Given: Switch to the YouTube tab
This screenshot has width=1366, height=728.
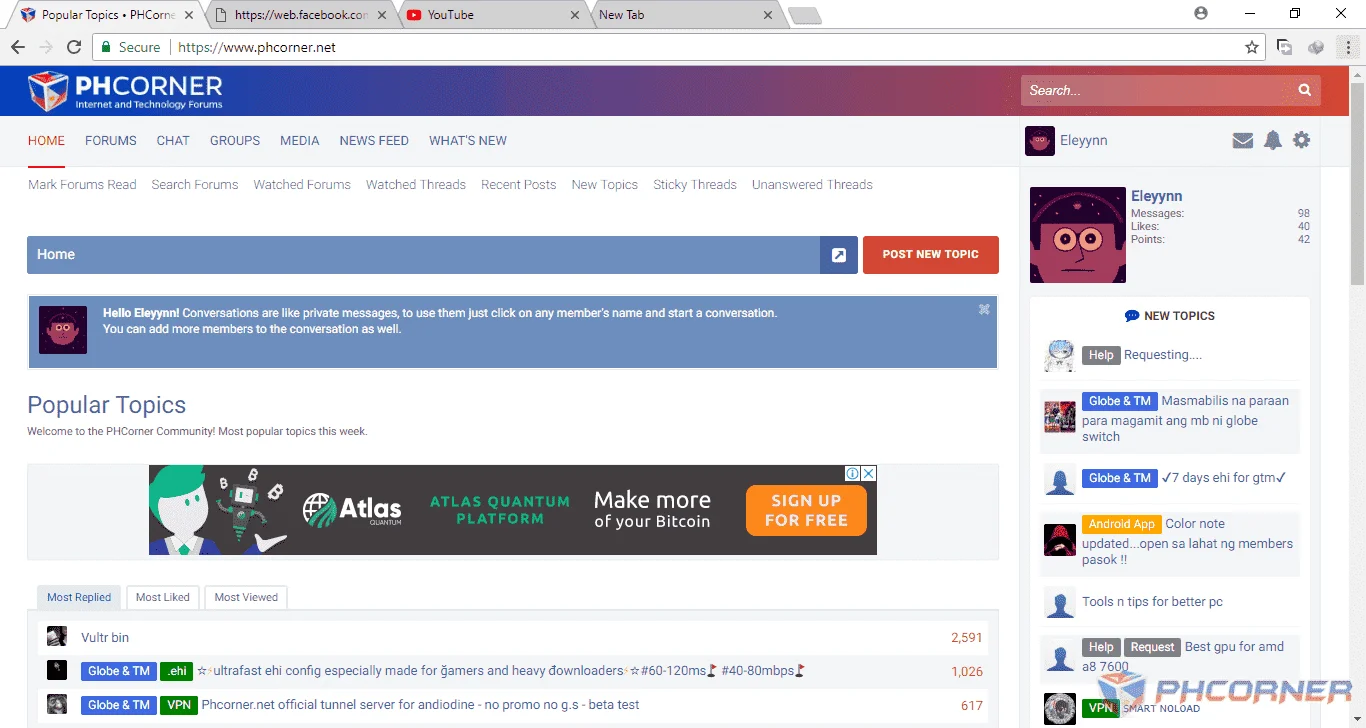Looking at the screenshot, I should coord(492,15).
